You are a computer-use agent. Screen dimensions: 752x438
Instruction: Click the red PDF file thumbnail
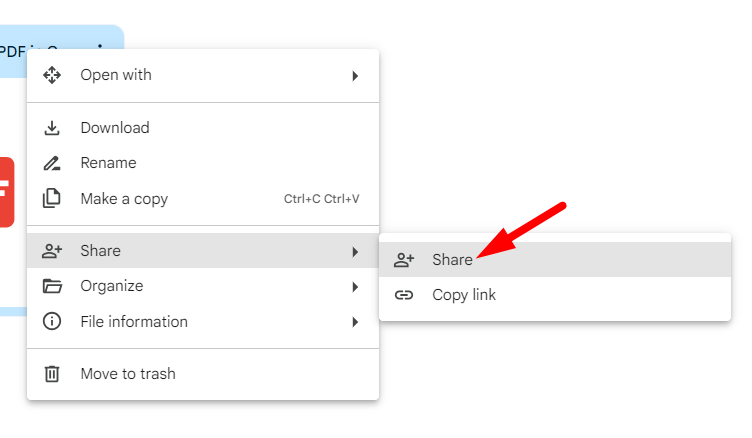pyautogui.click(x=6, y=191)
